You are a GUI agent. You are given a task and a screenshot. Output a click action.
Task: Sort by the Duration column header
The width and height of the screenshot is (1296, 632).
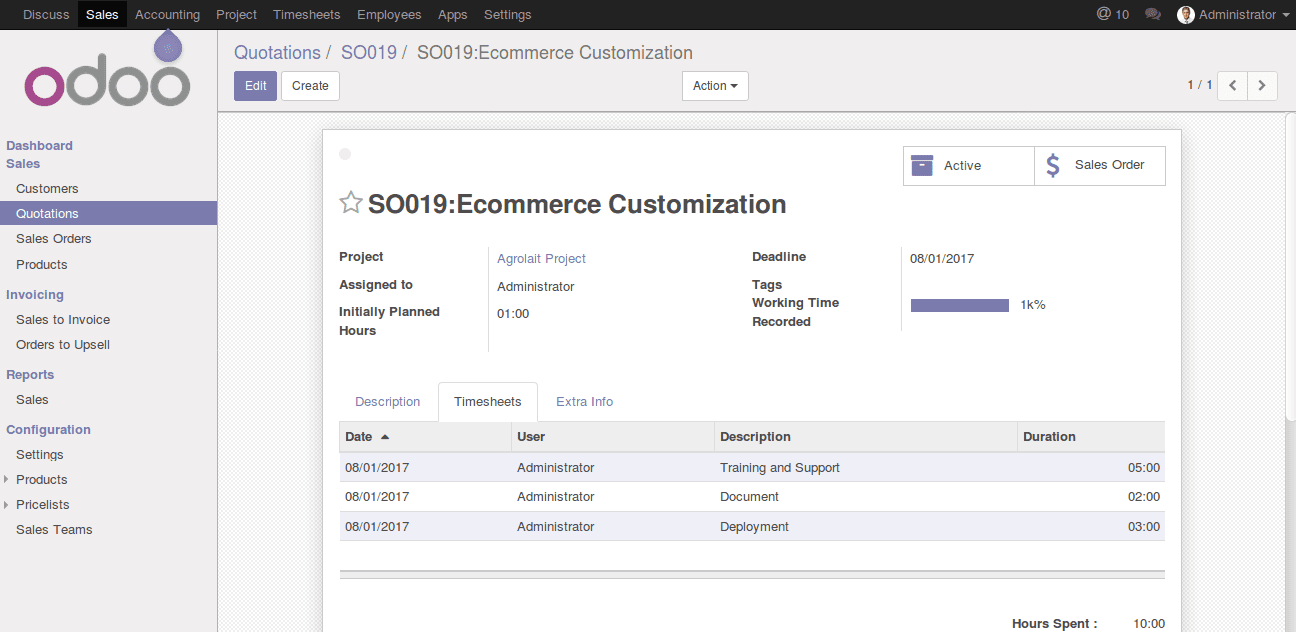click(1091, 437)
